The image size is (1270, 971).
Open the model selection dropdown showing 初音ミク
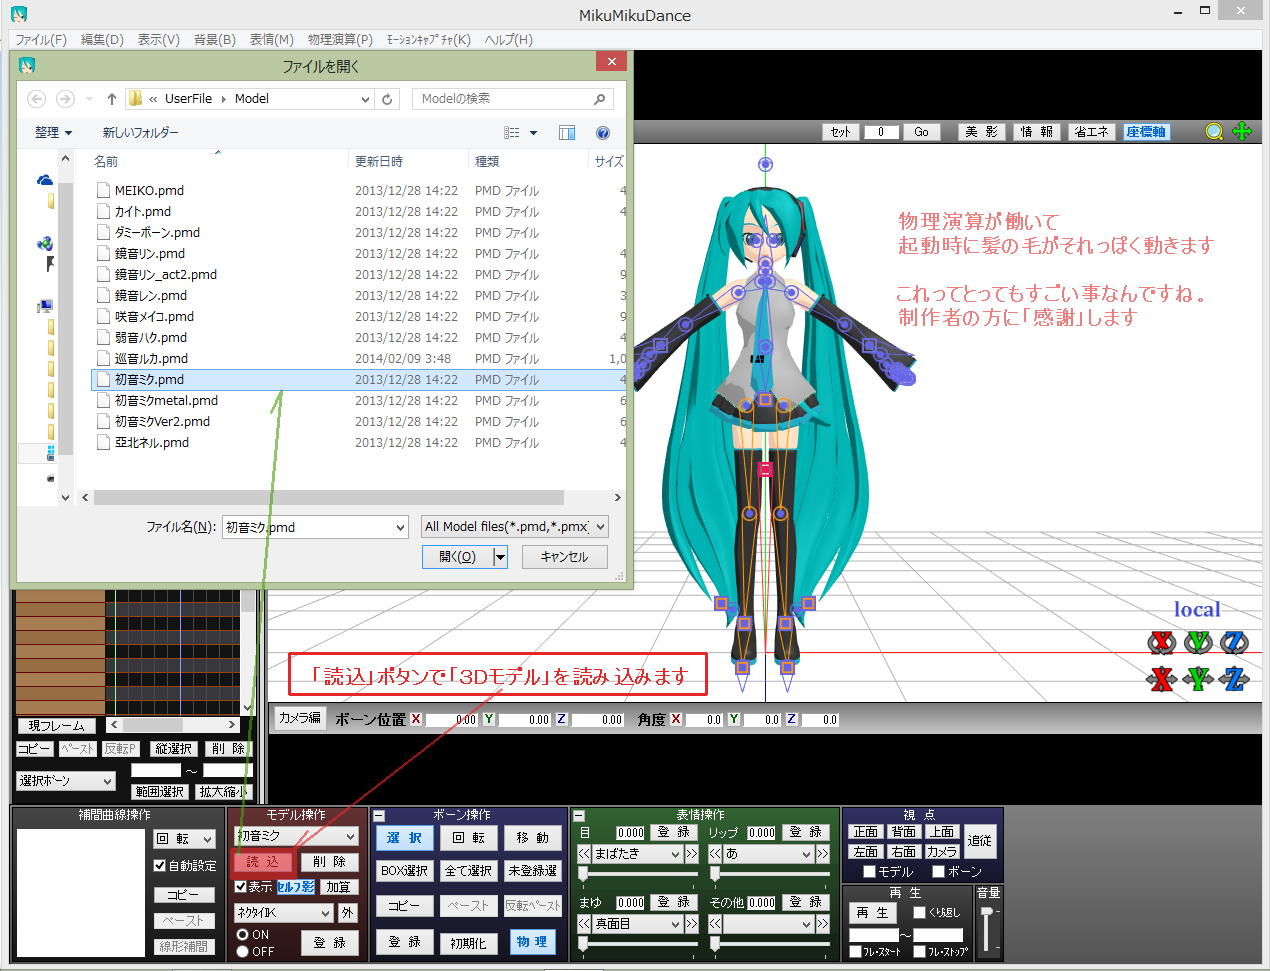point(295,836)
